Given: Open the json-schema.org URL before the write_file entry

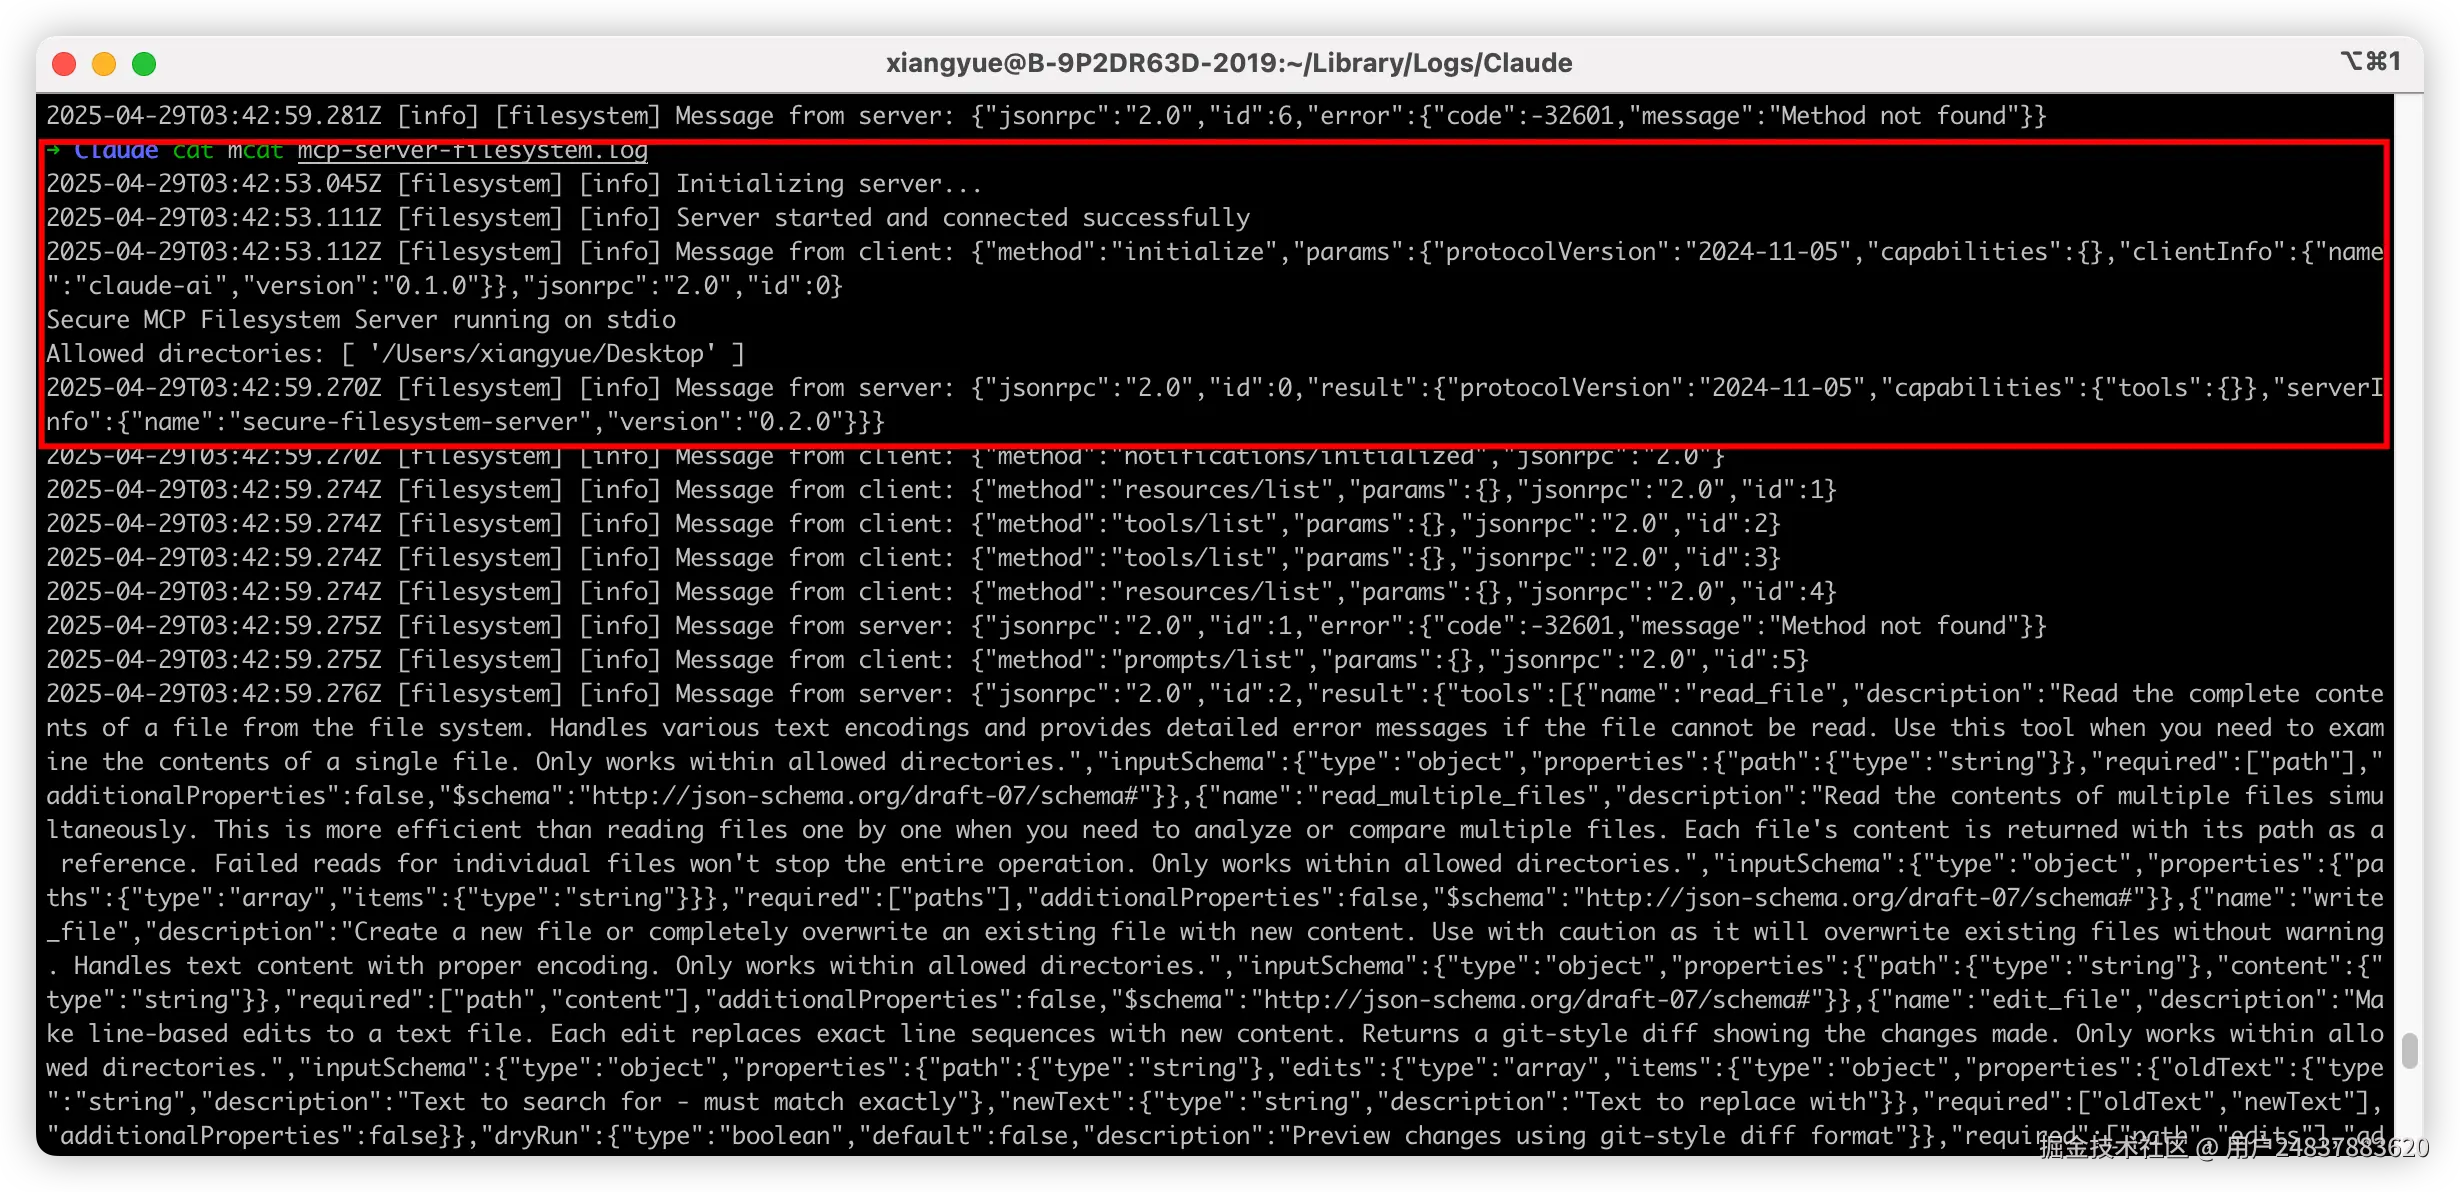Looking at the screenshot, I should [x=1860, y=898].
